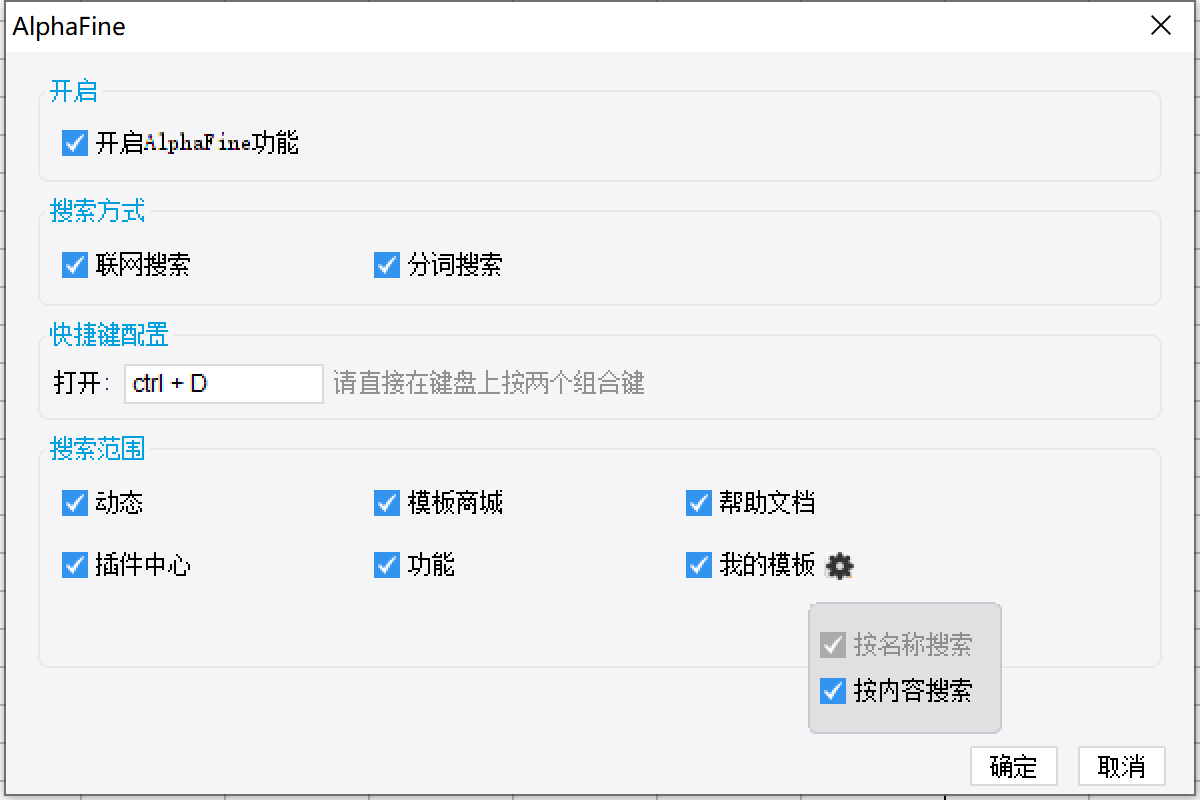Image resolution: width=1200 pixels, height=800 pixels.
Task: Click the shortcut field showing ctrl + D
Action: click(223, 383)
